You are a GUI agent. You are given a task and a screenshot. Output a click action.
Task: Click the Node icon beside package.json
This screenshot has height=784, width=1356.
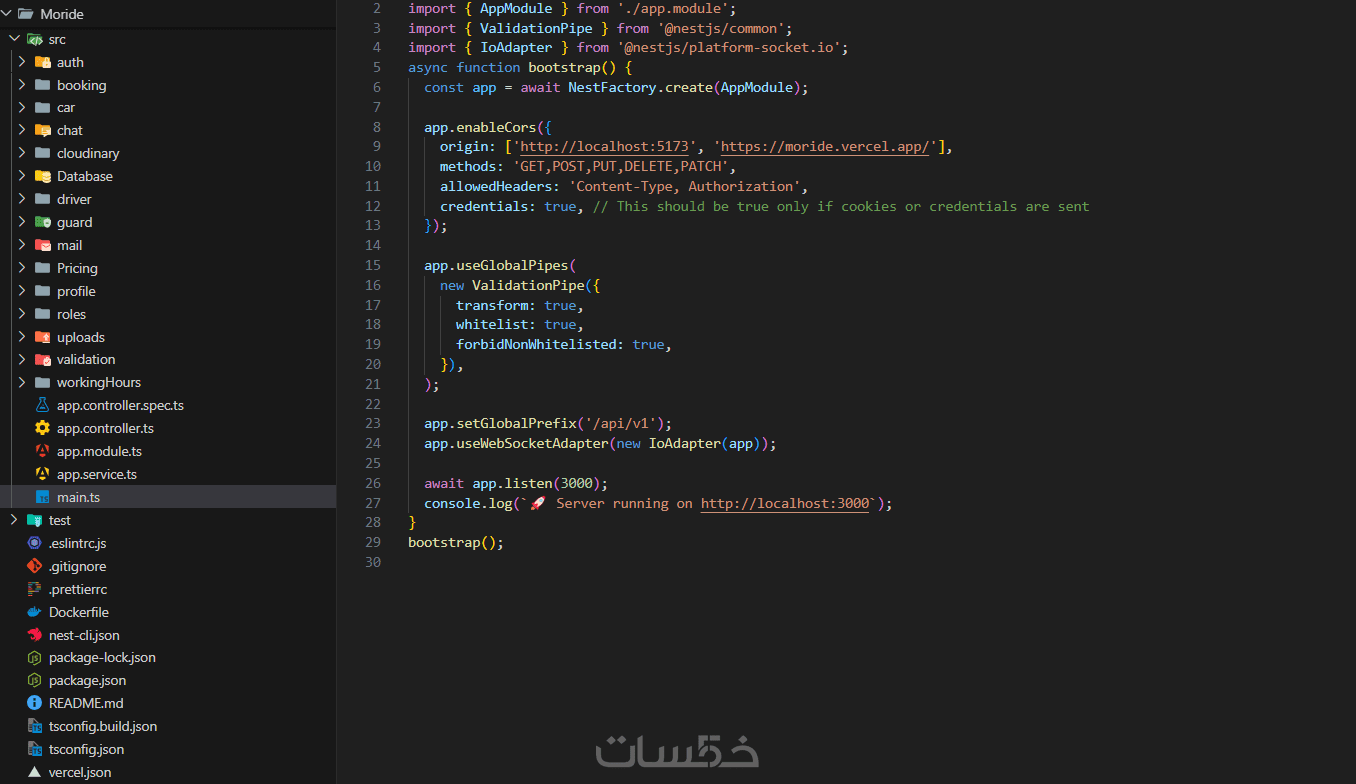34,680
